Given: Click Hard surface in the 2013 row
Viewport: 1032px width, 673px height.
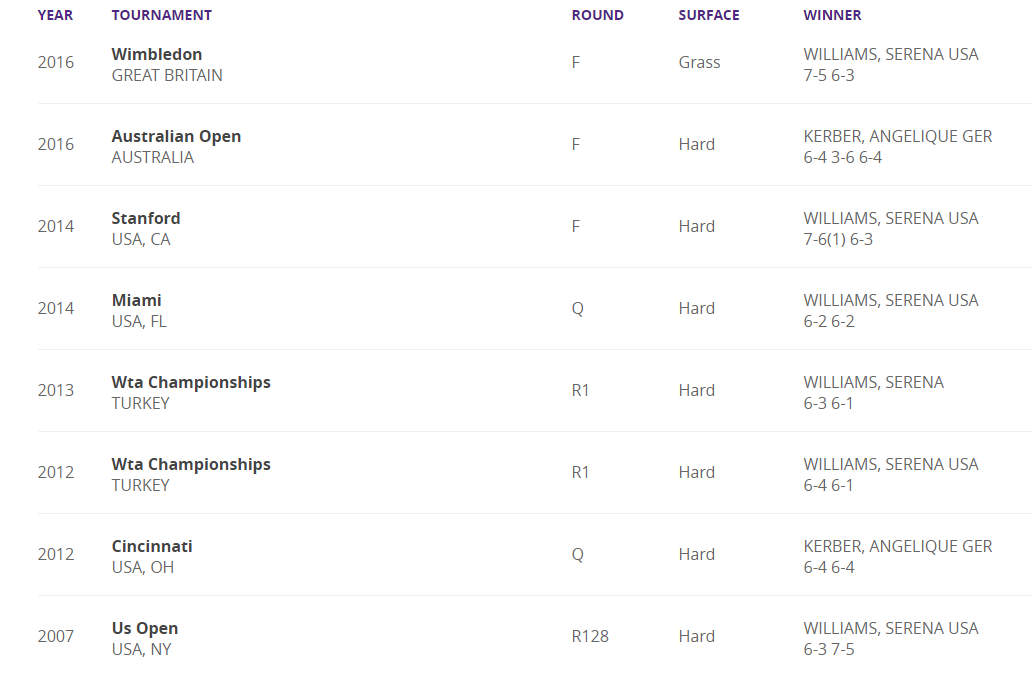Looking at the screenshot, I should [697, 390].
